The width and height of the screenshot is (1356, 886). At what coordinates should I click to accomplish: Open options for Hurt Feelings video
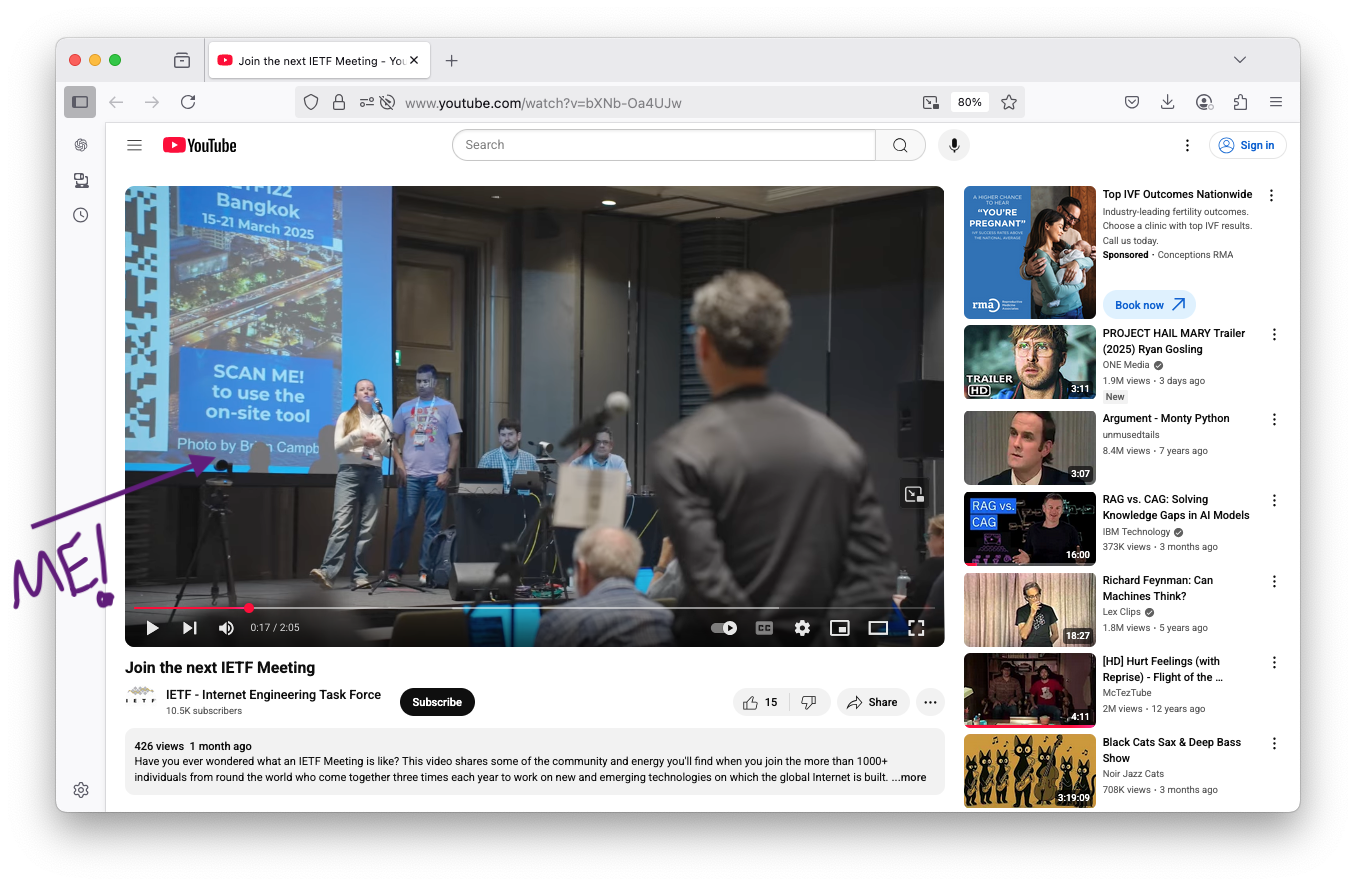(1274, 663)
